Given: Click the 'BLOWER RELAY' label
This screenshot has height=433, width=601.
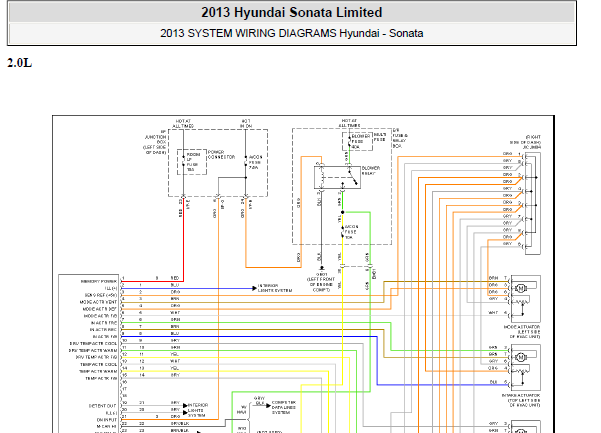Looking at the screenshot, I should (371, 171).
